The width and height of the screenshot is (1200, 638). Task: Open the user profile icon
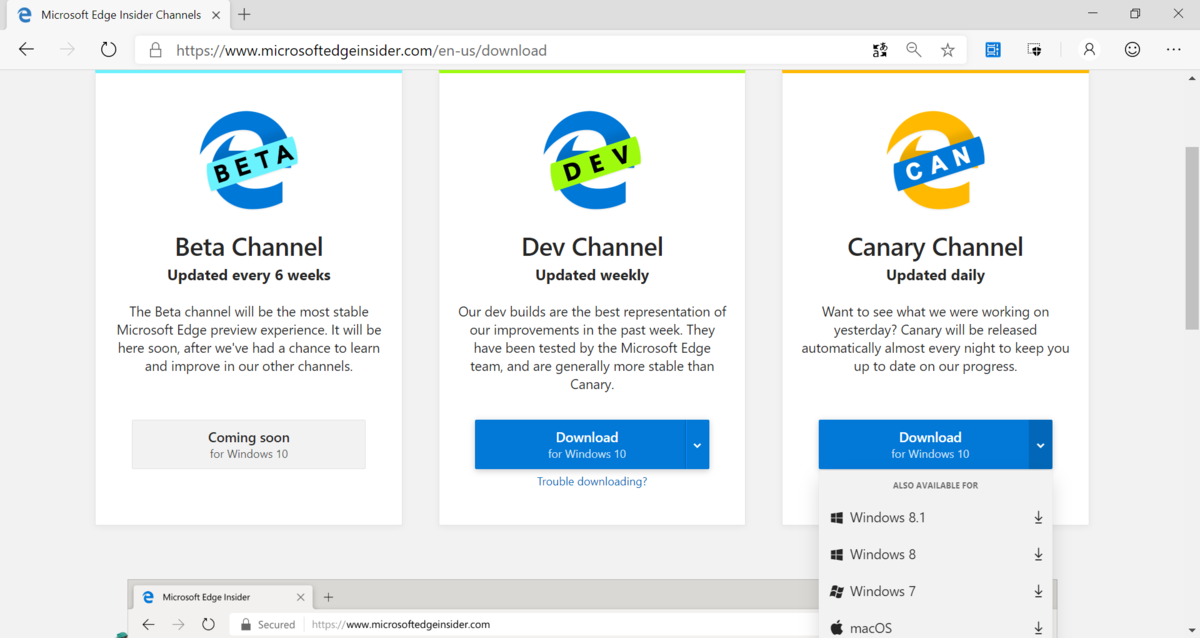1089,49
